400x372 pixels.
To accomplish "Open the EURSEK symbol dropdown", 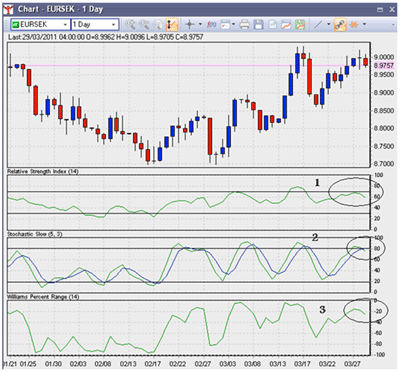I will point(65,25).
